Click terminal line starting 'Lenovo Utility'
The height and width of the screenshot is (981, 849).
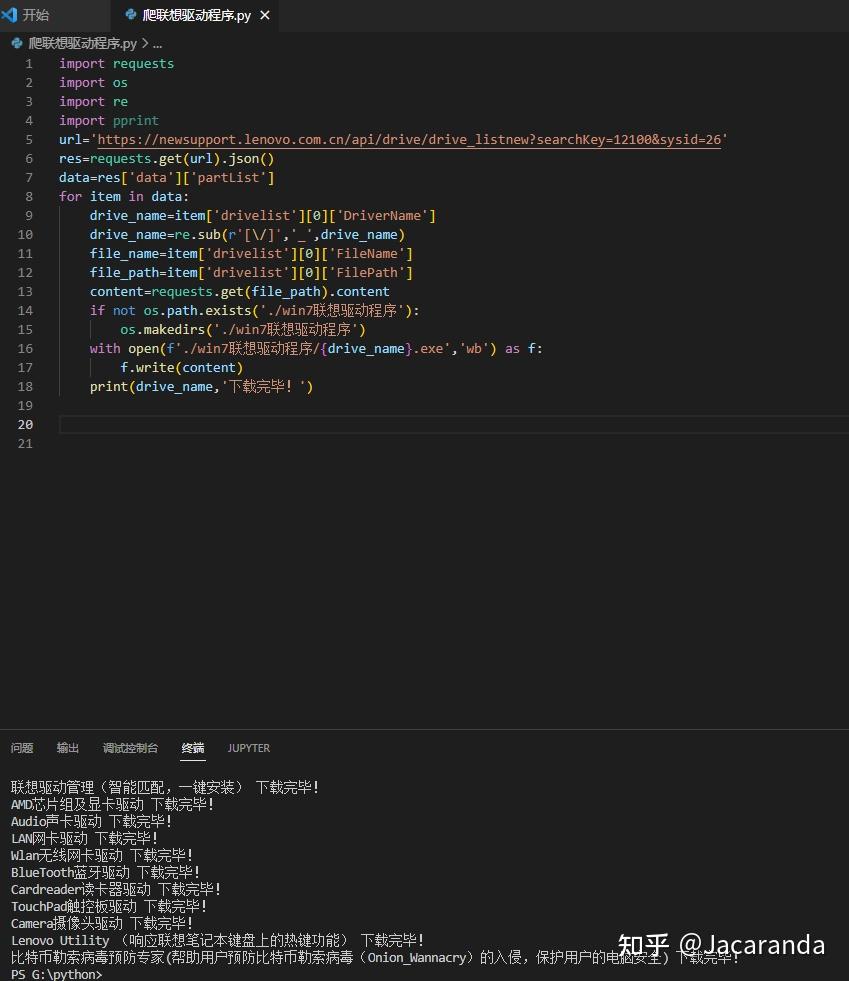click(218, 940)
